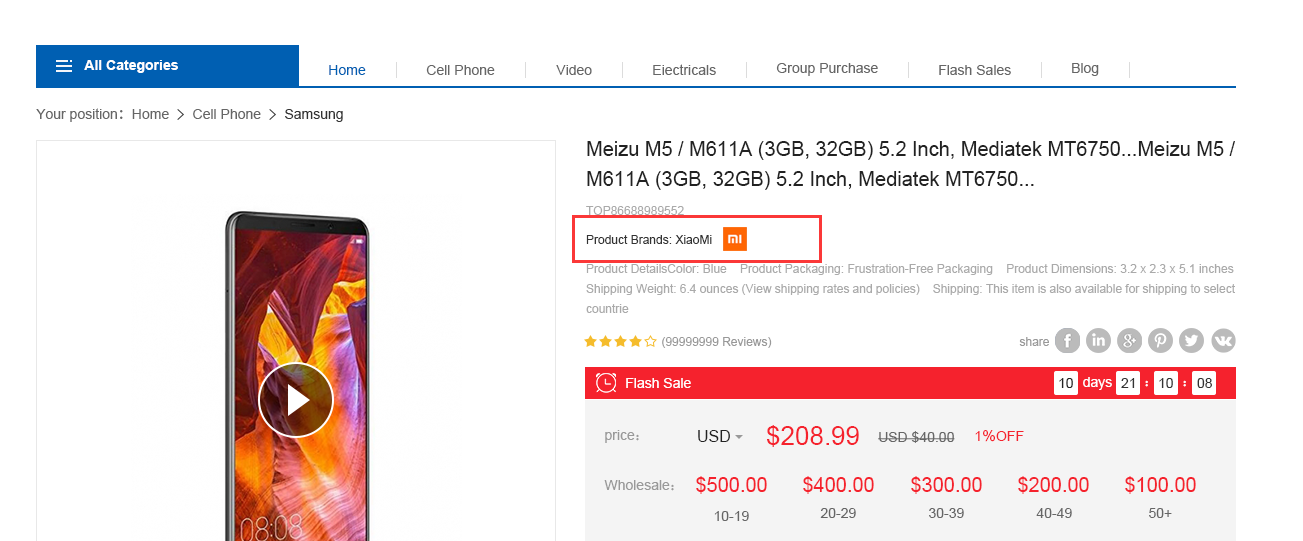Share product on Twitter
Screen dimensions: 1303x541
coord(1191,341)
